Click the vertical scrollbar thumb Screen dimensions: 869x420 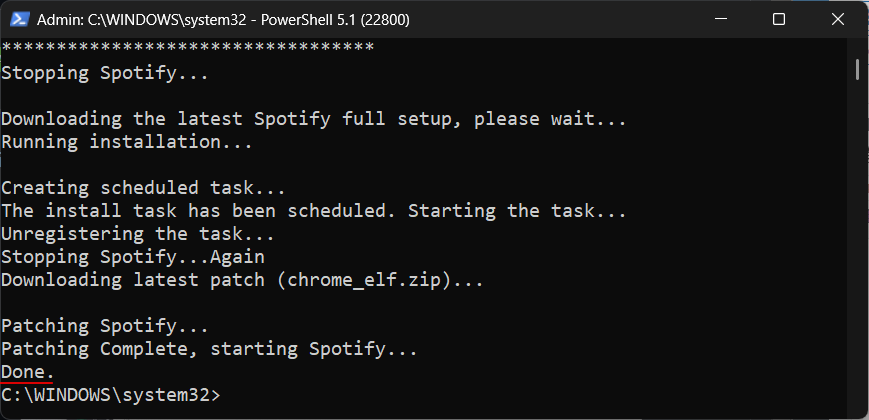tap(857, 68)
